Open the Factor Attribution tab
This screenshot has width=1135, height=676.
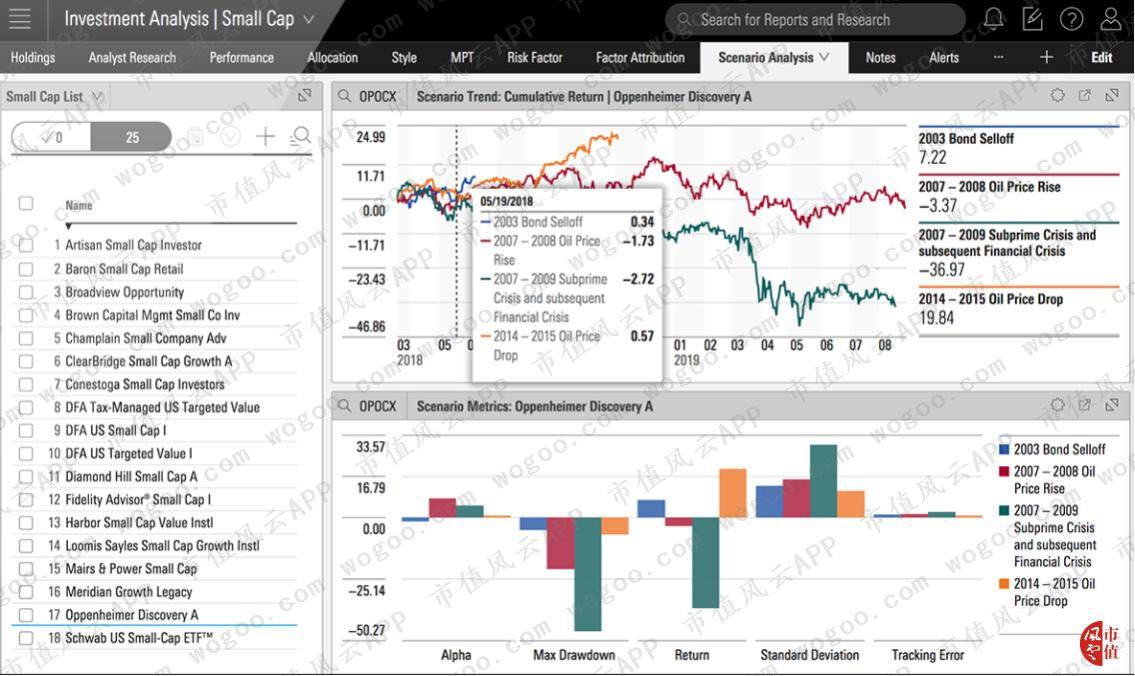640,57
